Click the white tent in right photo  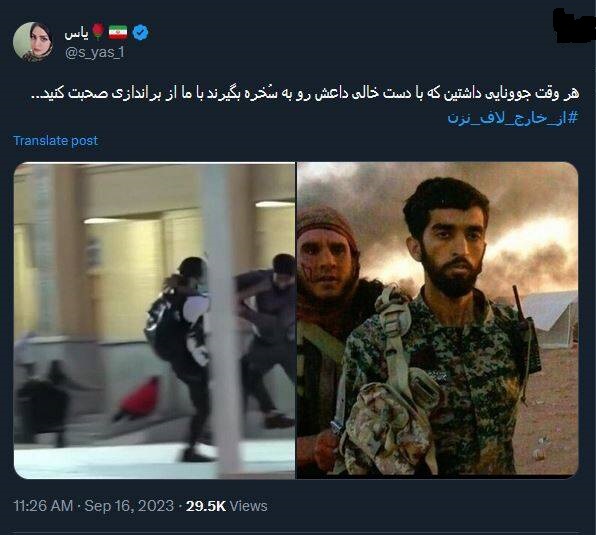pyautogui.click(x=550, y=319)
